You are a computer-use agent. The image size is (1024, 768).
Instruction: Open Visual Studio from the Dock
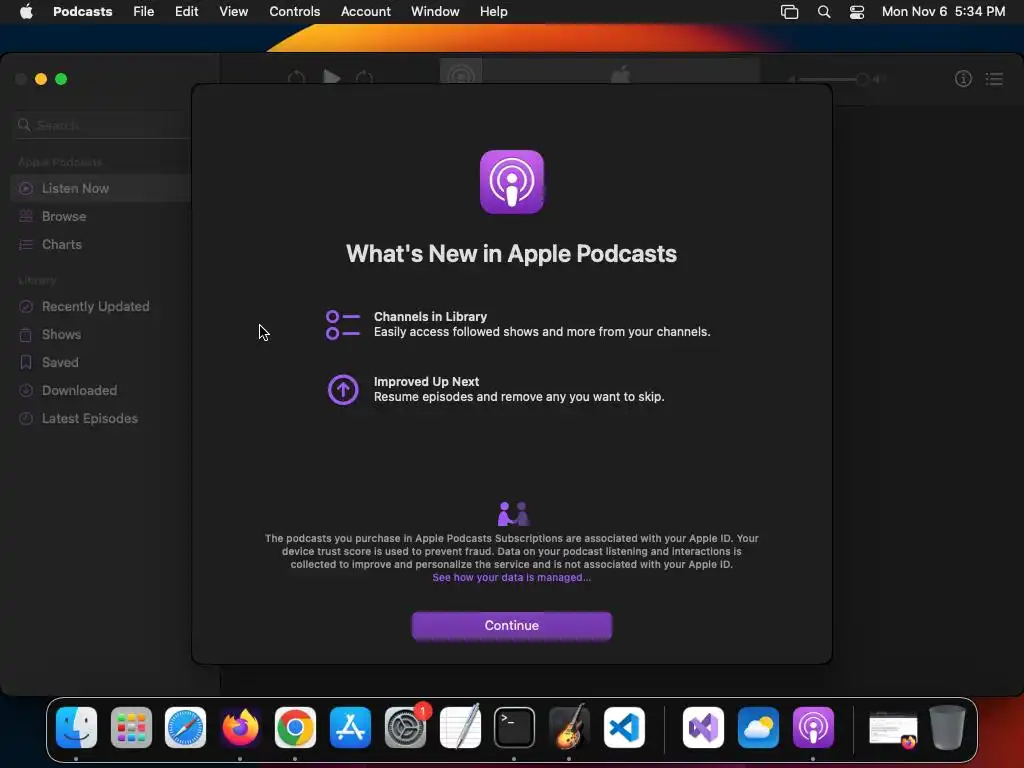click(x=703, y=728)
